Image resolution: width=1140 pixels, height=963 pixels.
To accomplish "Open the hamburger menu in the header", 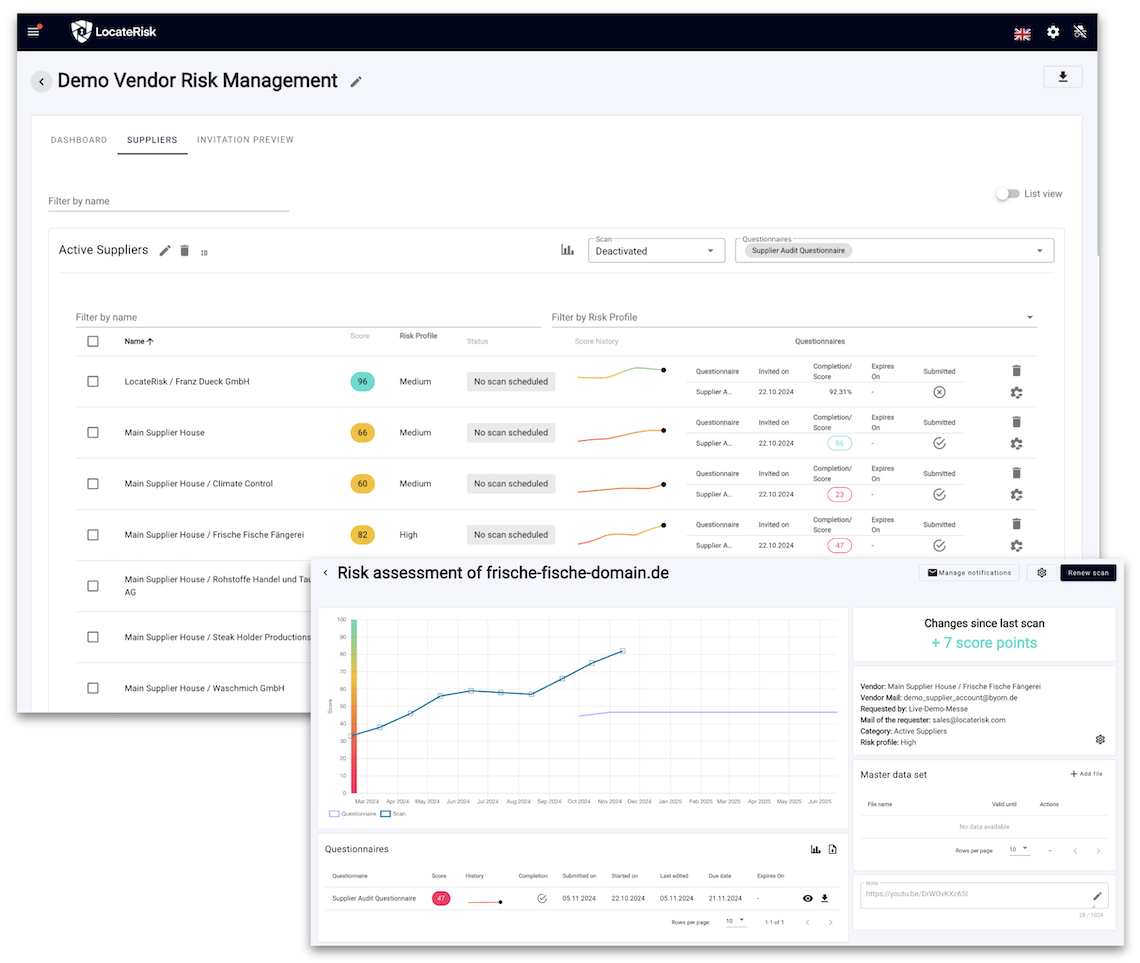I will pos(33,31).
